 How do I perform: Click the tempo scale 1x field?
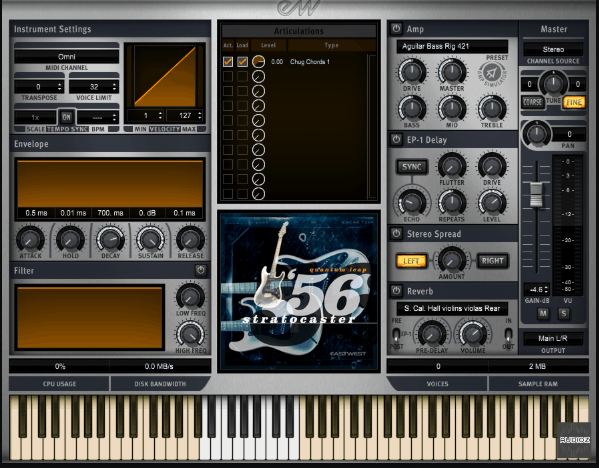point(36,117)
